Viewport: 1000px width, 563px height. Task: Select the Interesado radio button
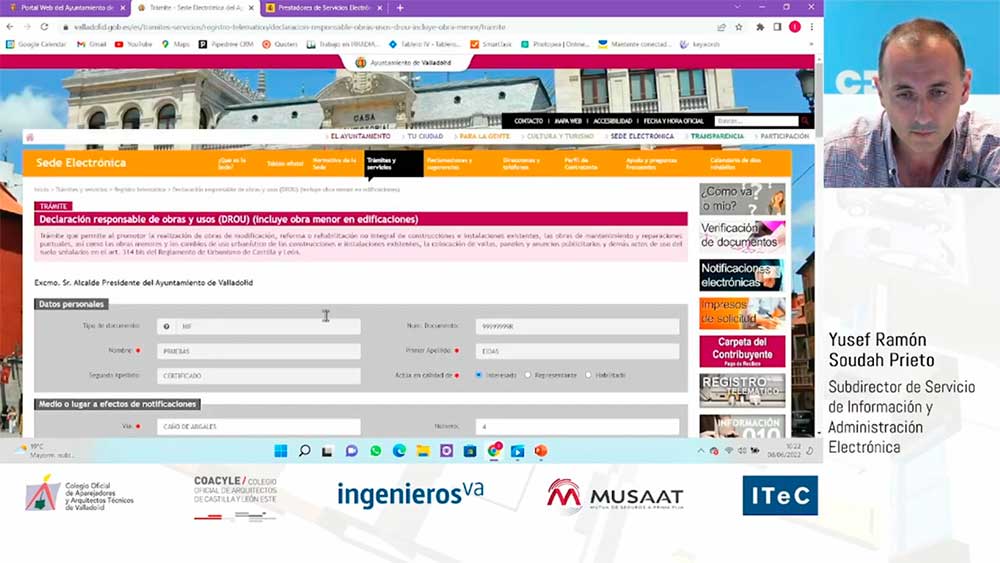point(478,375)
